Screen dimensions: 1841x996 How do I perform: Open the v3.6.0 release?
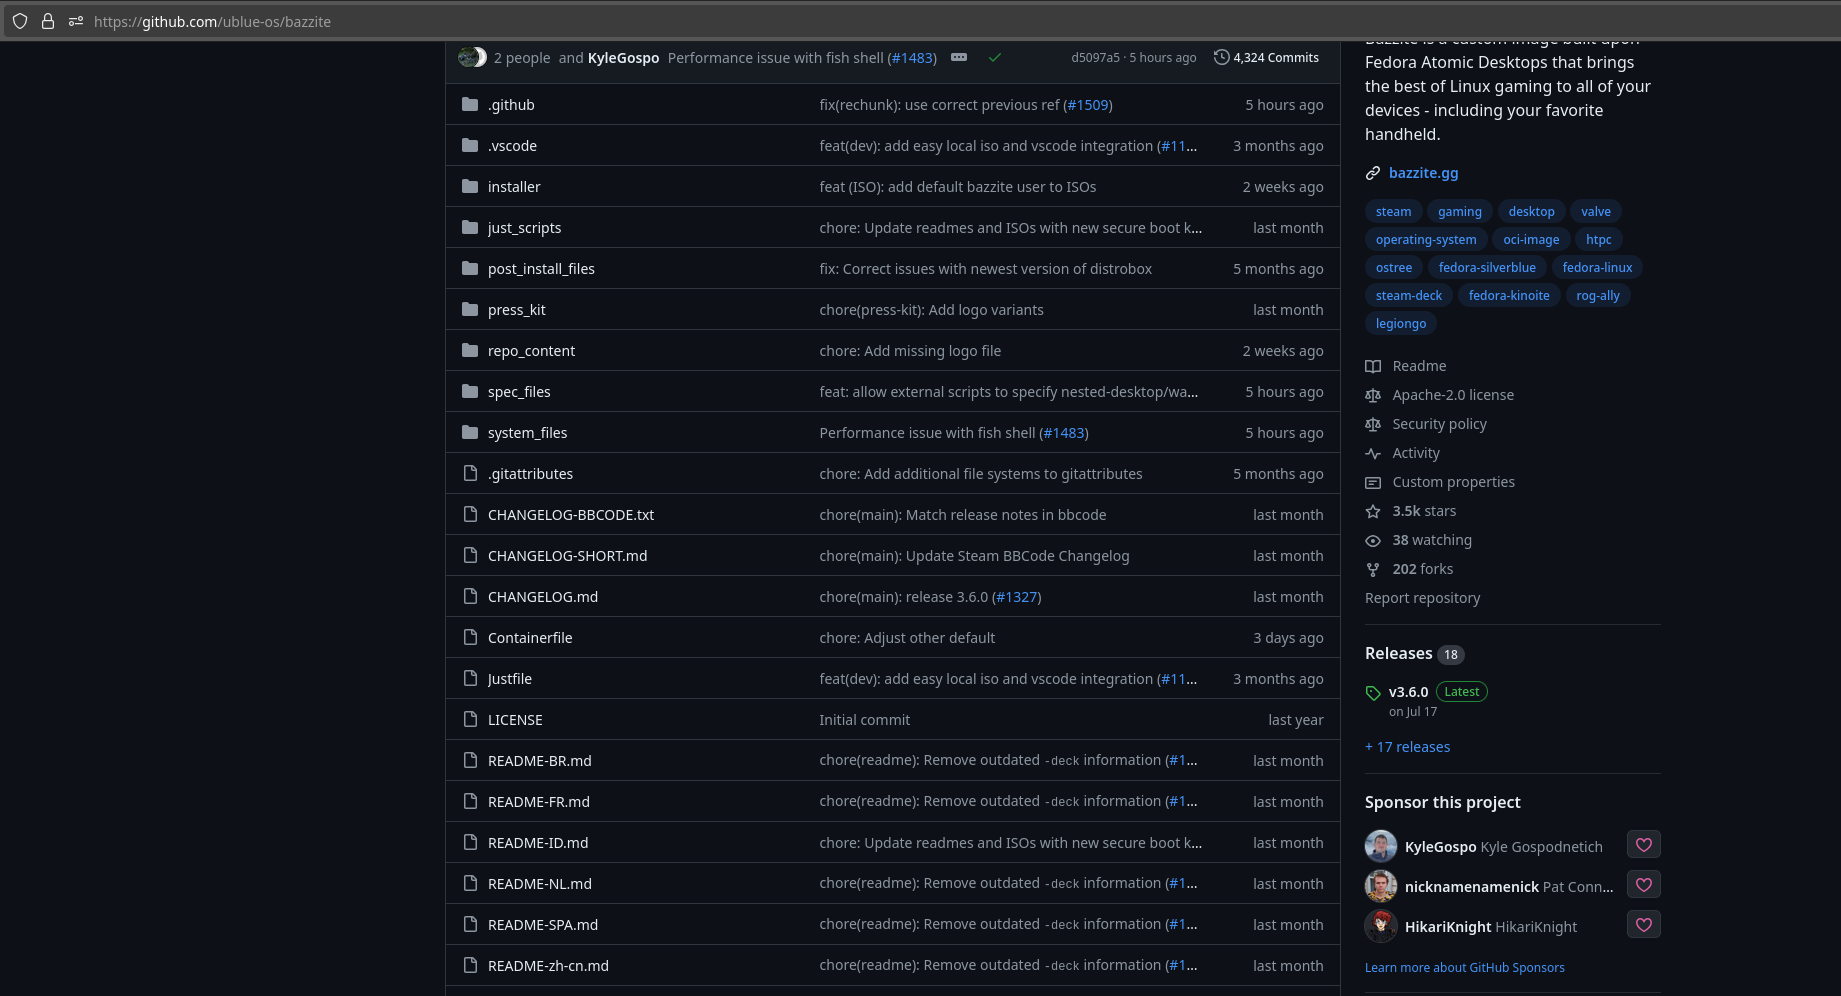[x=1408, y=692]
